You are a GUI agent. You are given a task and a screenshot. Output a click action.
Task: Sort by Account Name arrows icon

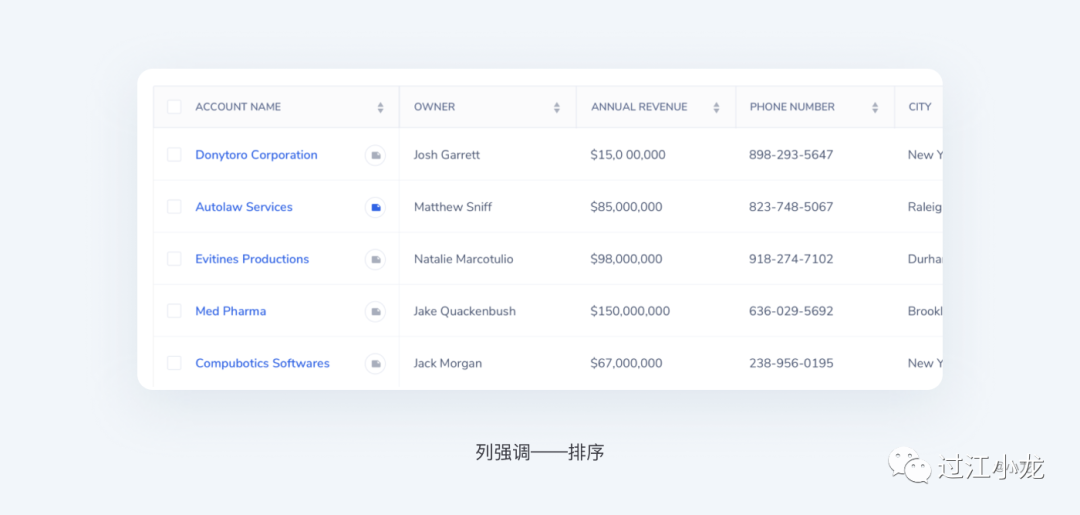click(x=380, y=108)
